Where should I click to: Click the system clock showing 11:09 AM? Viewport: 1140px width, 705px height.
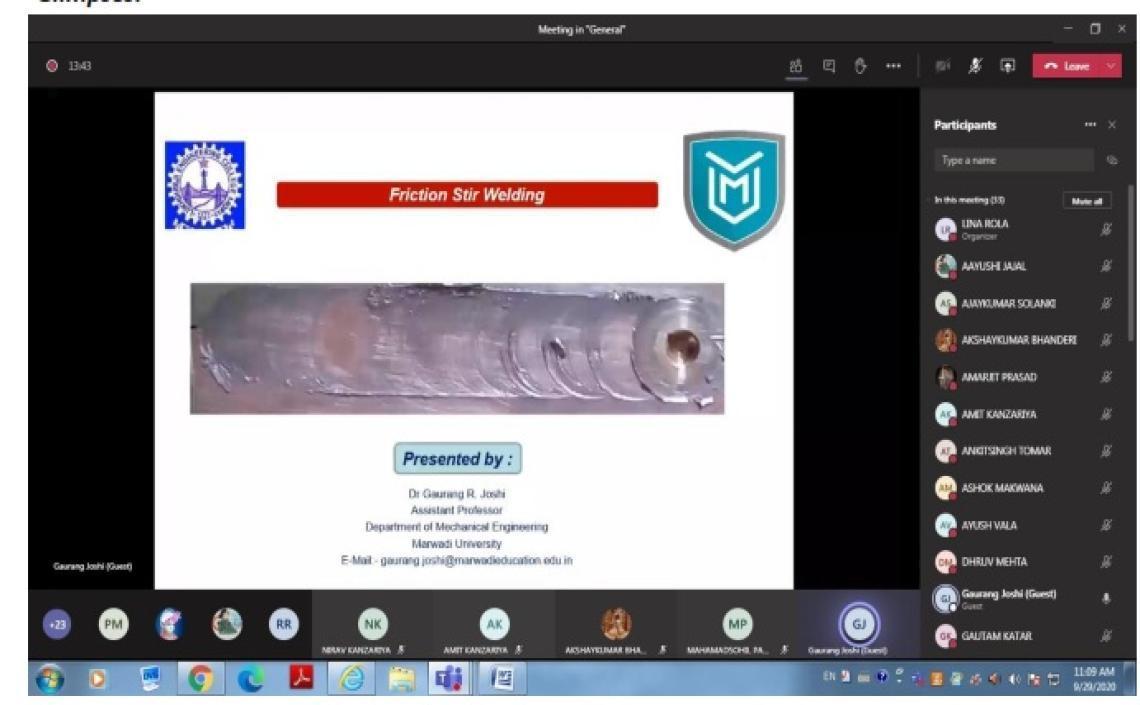(x=1094, y=679)
